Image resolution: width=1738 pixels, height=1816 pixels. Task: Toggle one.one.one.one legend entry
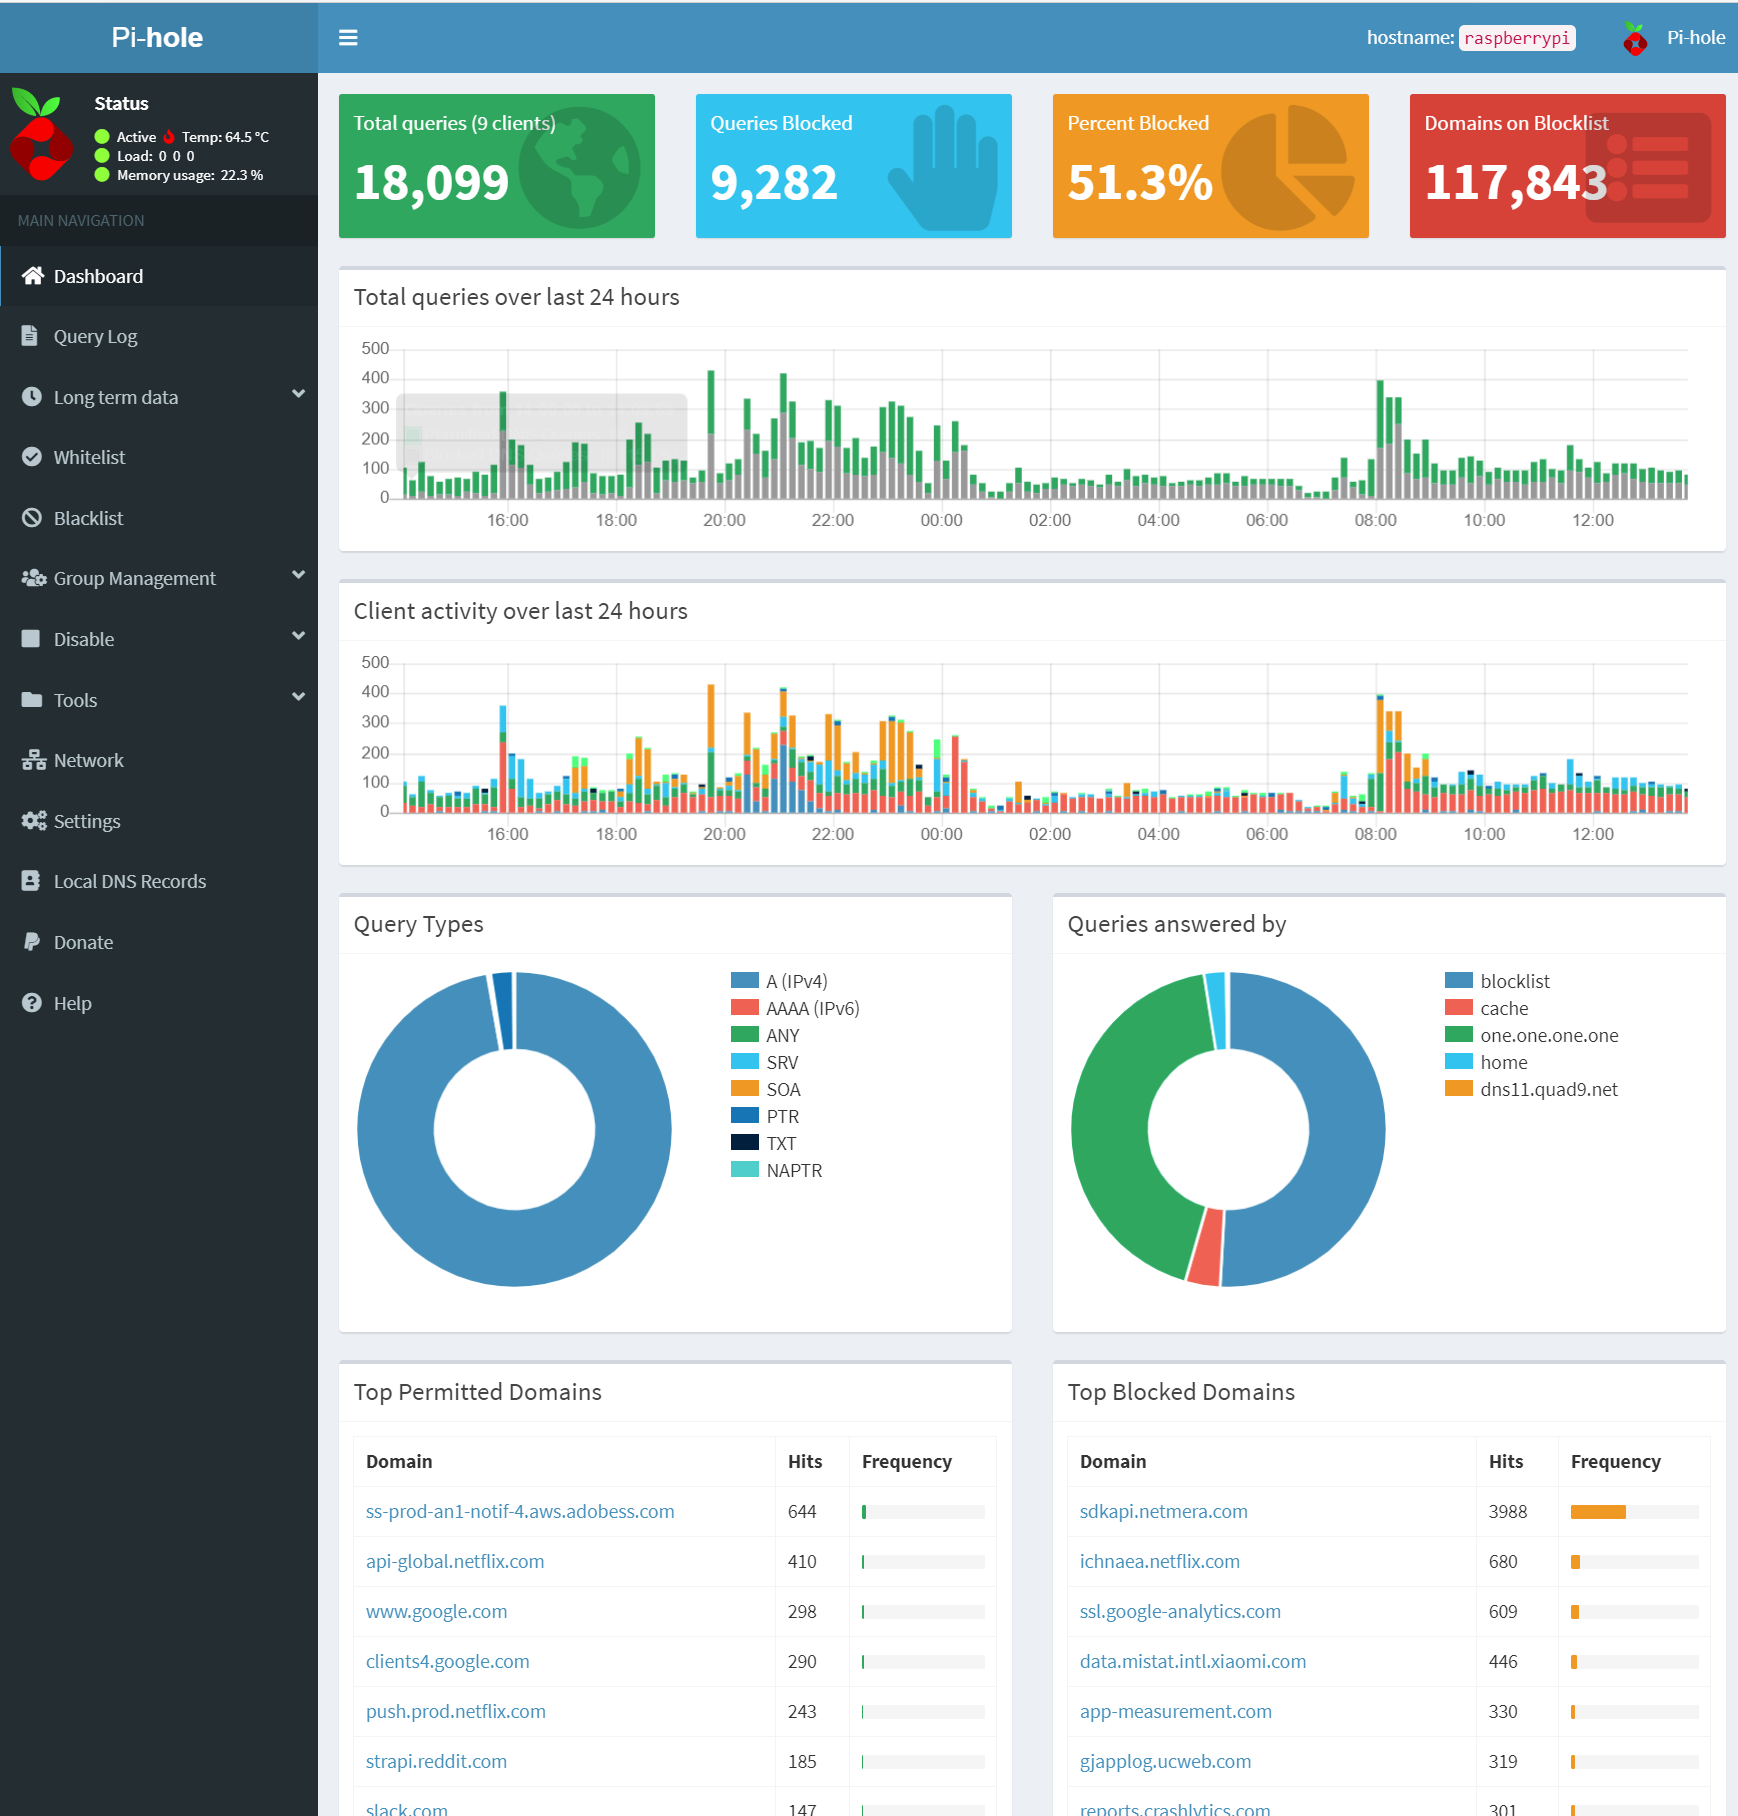[x=1532, y=1035]
